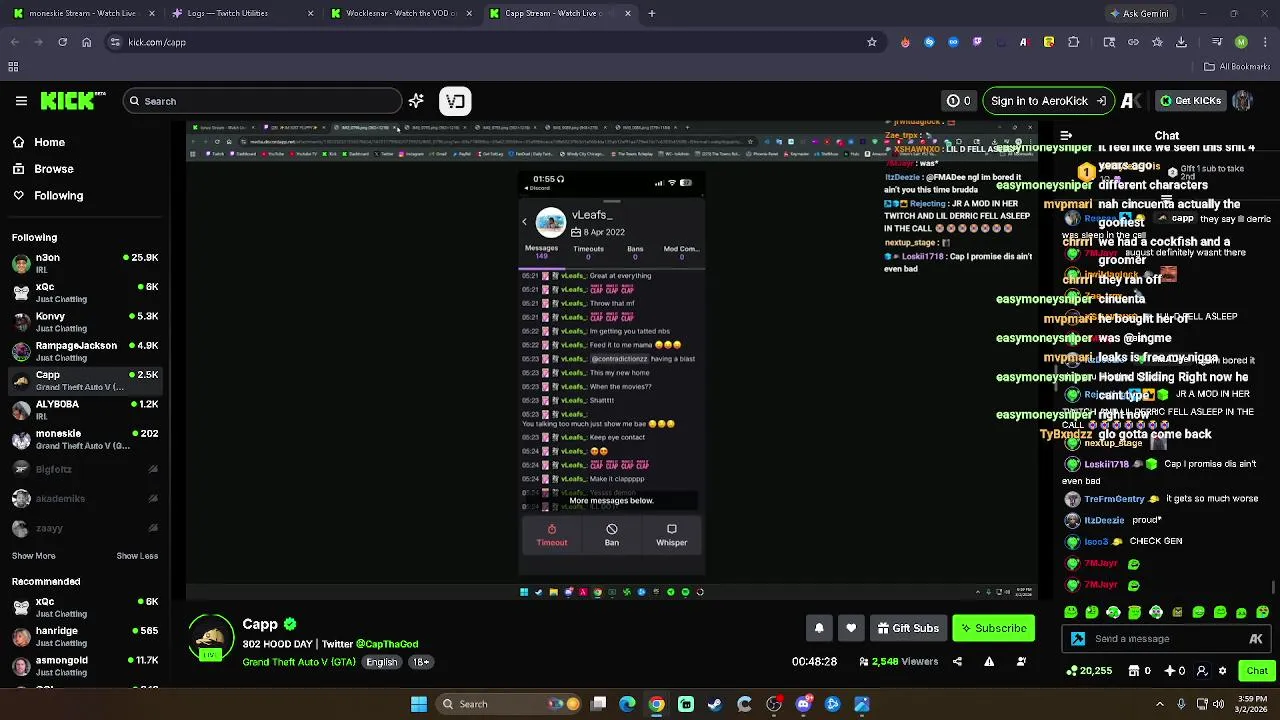
Task: Open Chrome extensions puzzle icon
Action: click(x=1073, y=42)
